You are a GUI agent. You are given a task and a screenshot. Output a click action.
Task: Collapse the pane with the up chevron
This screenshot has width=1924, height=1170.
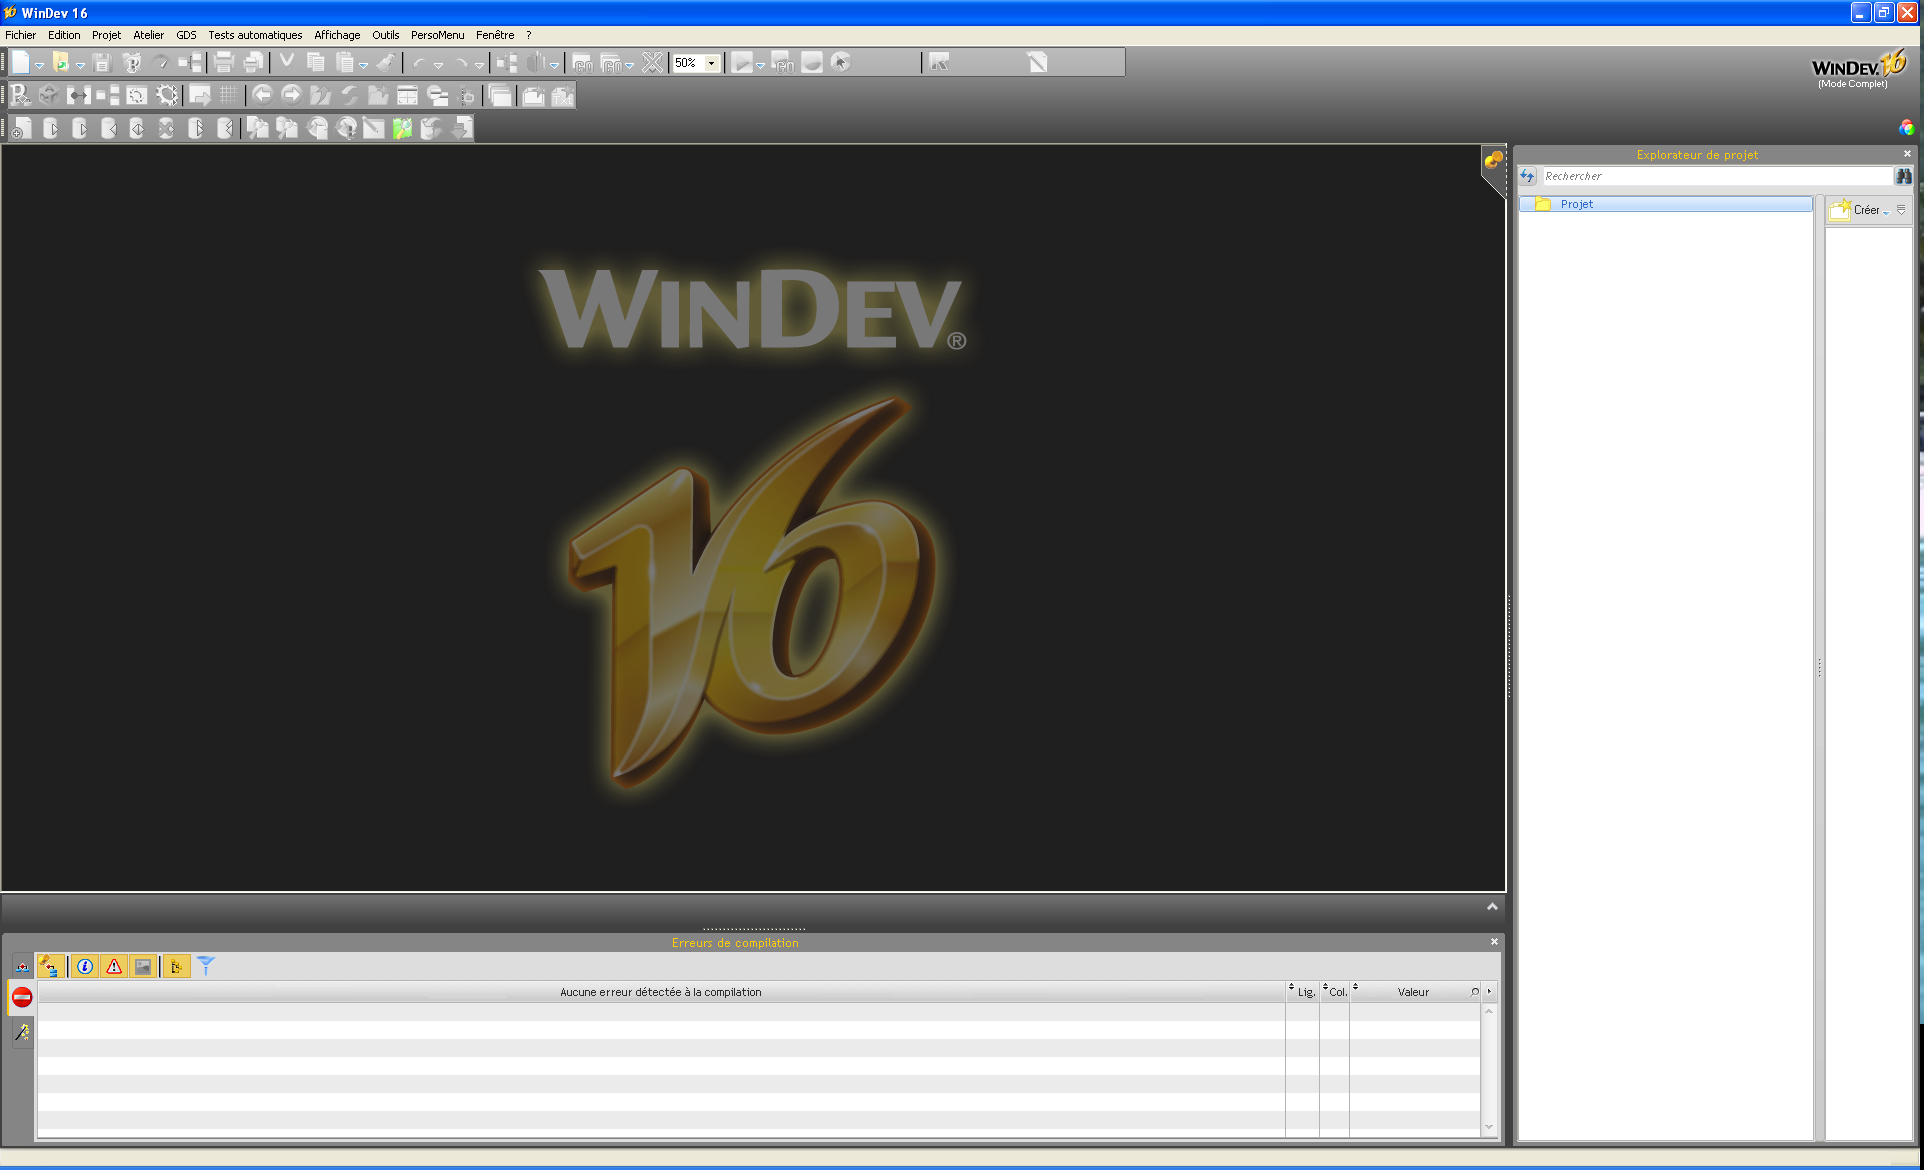coord(1492,906)
